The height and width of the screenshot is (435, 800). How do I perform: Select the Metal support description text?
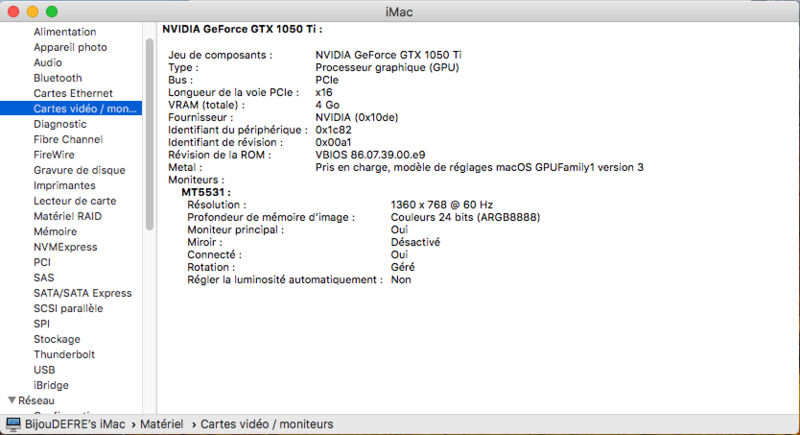click(480, 167)
